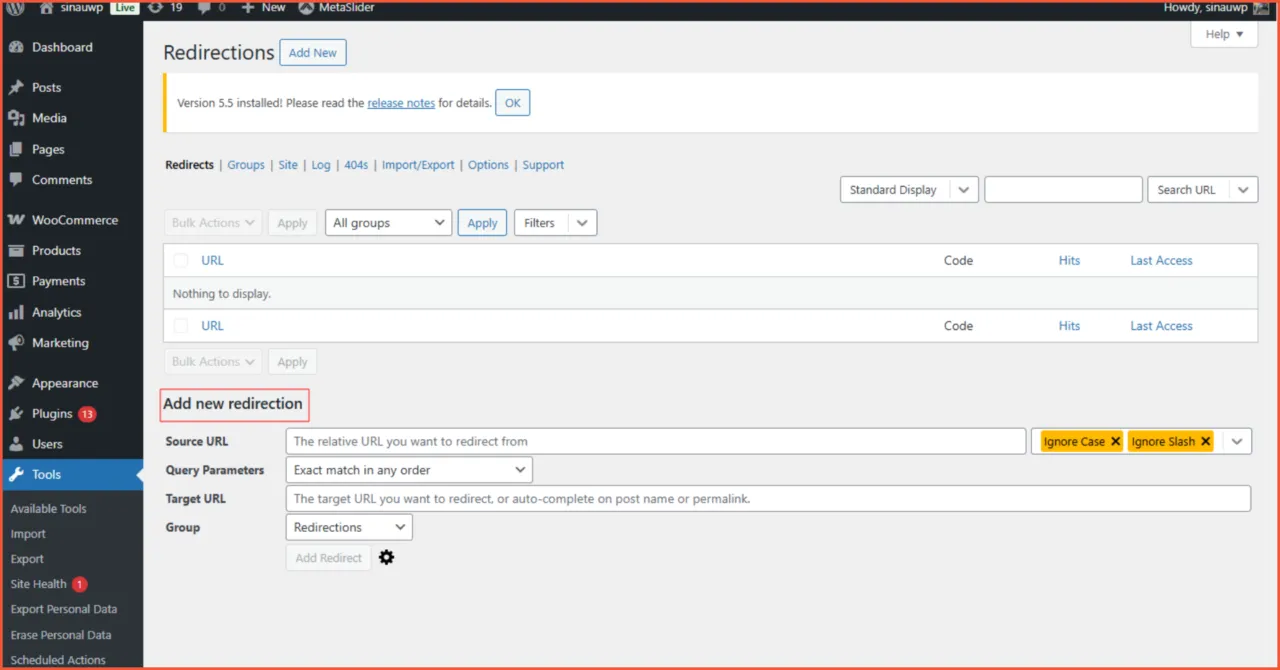Image resolution: width=1280 pixels, height=670 pixels.
Task: Toggle the select-all checkbox in URL header
Action: click(180, 260)
